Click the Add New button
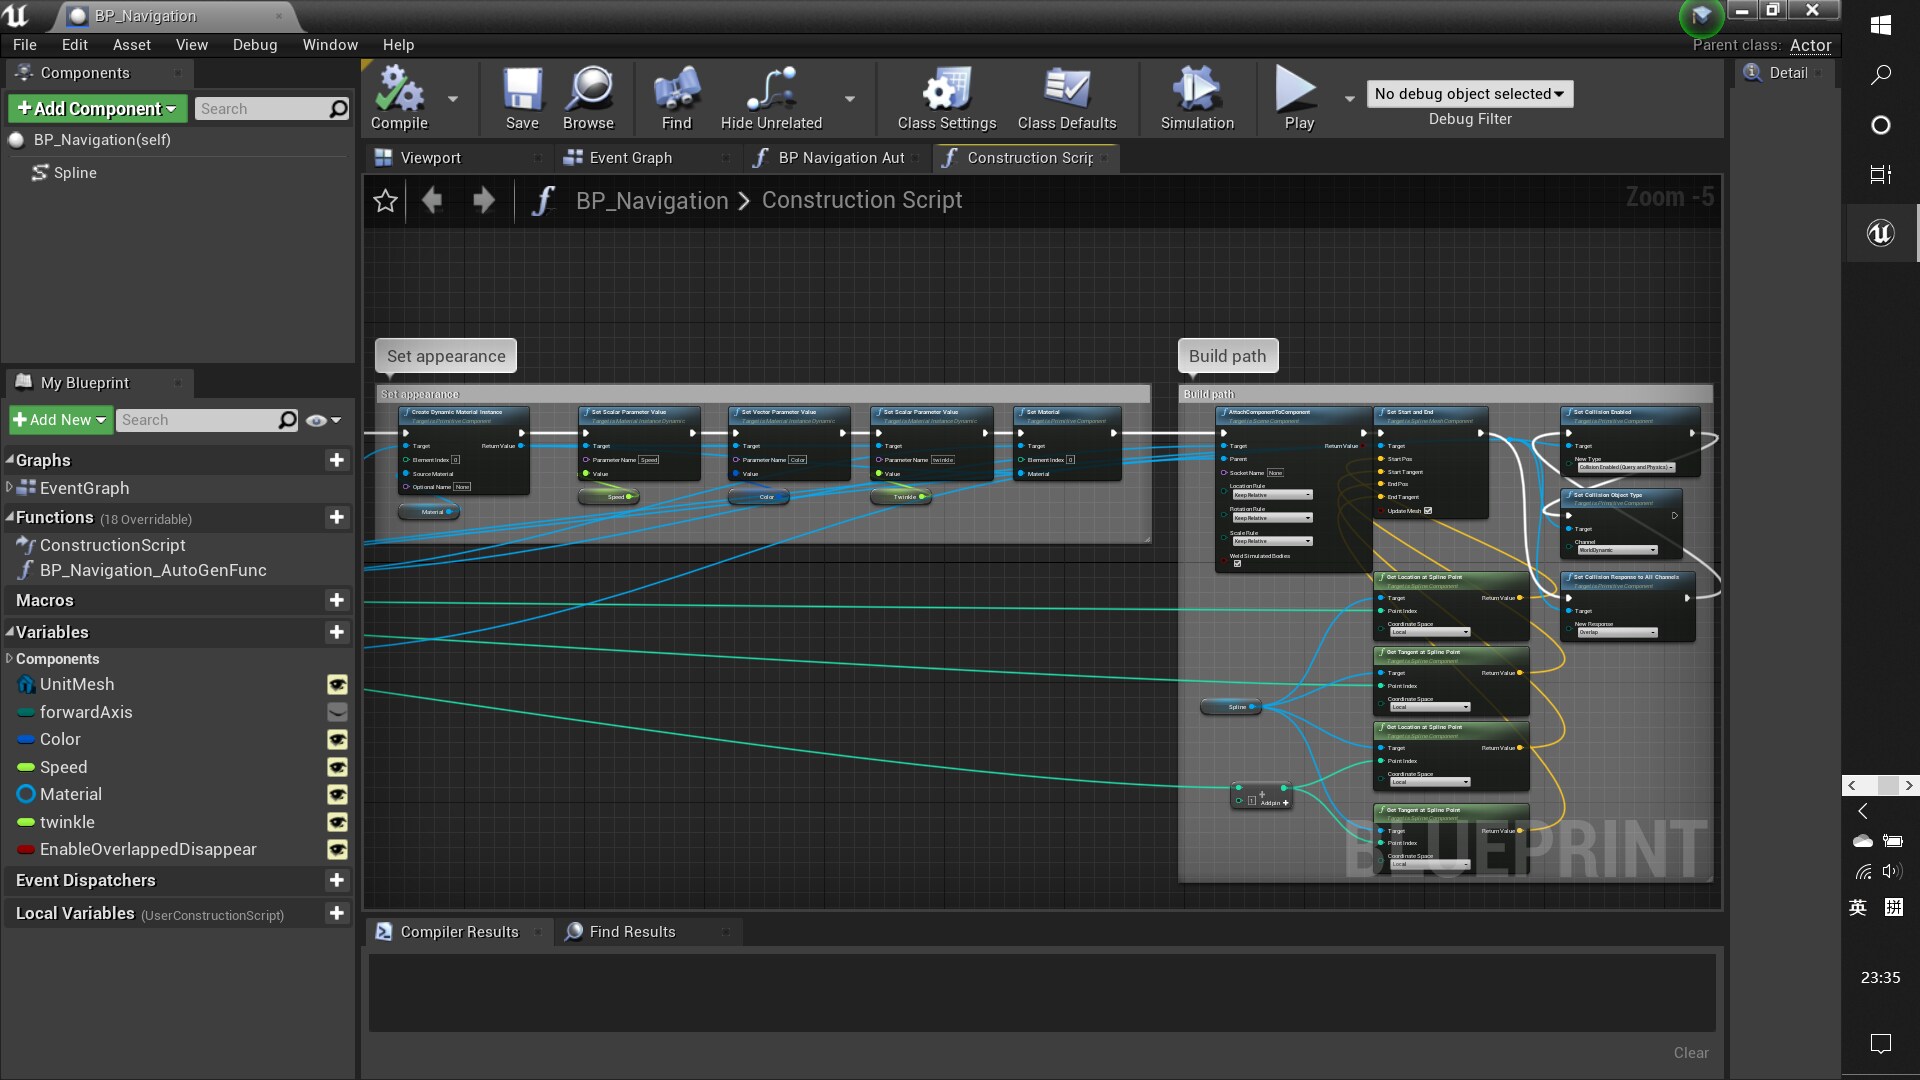 [x=60, y=420]
